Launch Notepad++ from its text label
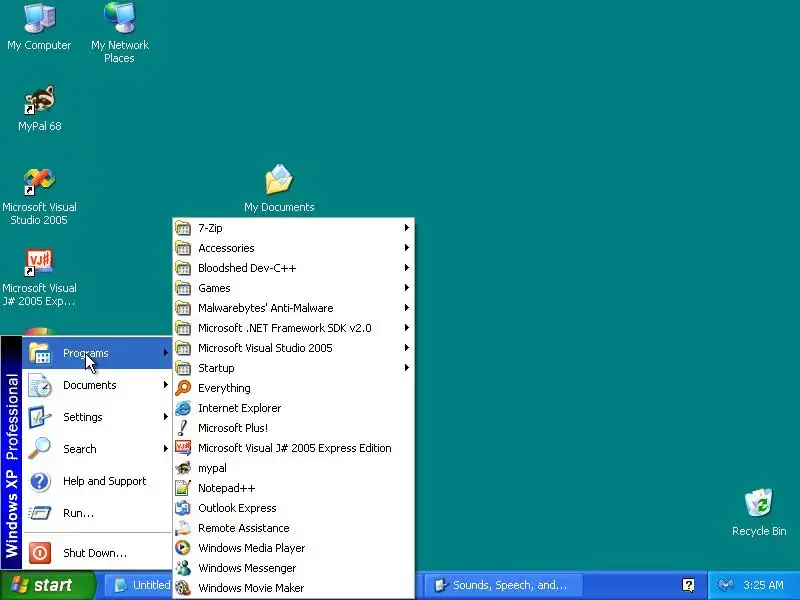This screenshot has height=600, width=800. pos(227,488)
